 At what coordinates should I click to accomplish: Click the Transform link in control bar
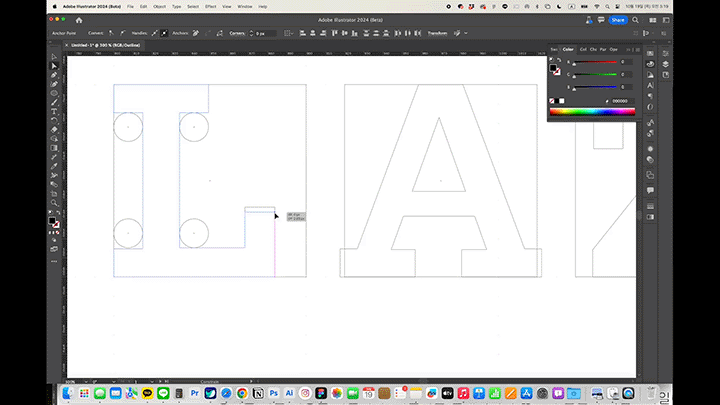(x=437, y=33)
